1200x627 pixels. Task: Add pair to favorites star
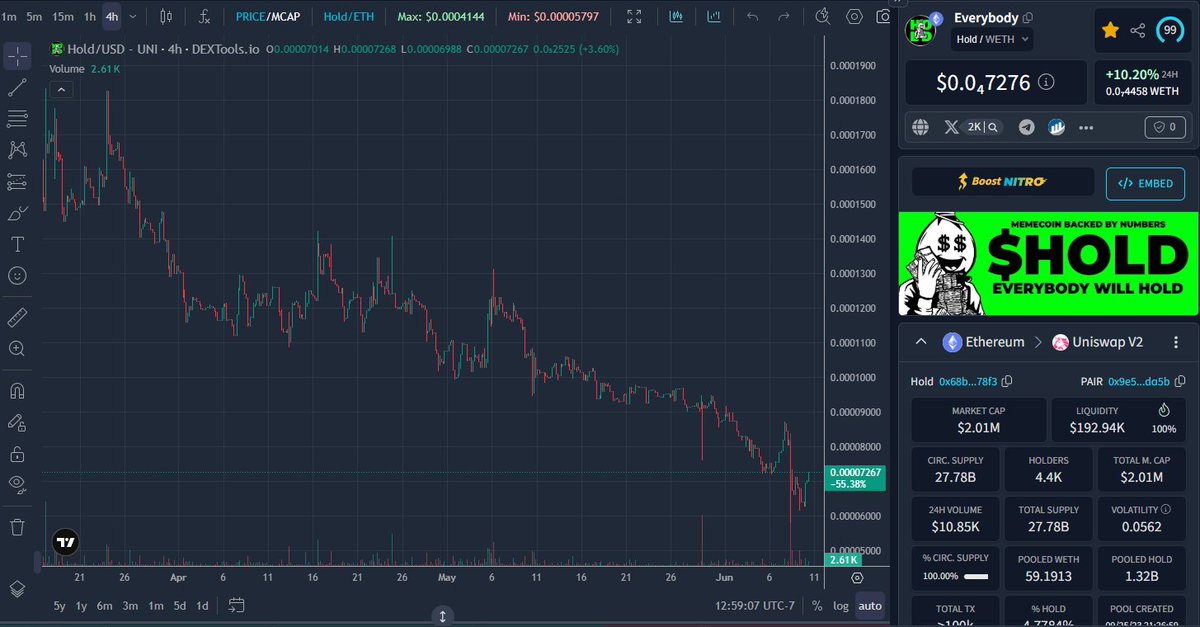pos(1110,31)
